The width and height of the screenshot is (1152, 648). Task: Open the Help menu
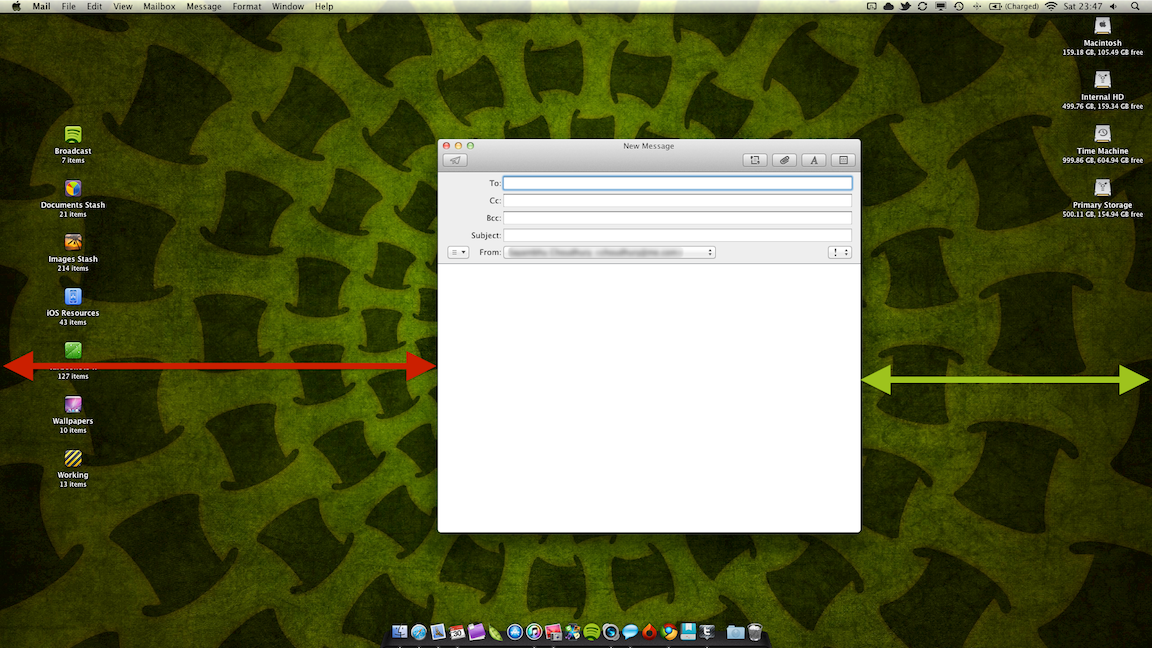point(324,7)
